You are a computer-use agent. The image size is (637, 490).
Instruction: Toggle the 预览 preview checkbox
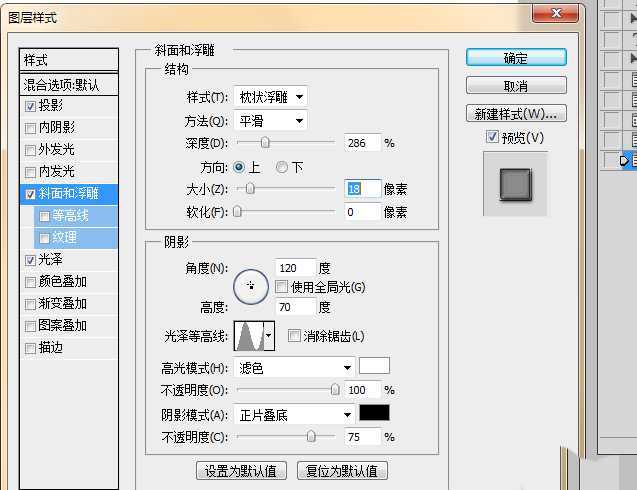pos(491,137)
